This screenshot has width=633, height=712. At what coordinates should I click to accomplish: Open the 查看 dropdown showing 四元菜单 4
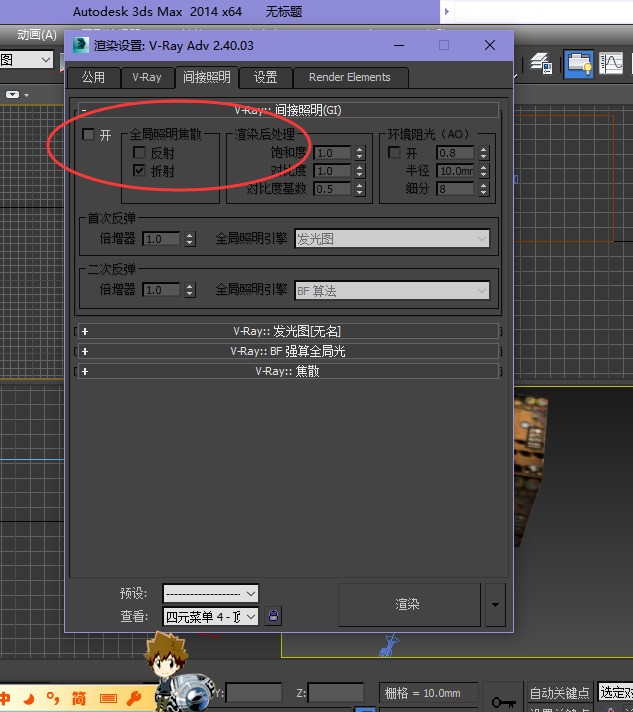point(210,617)
